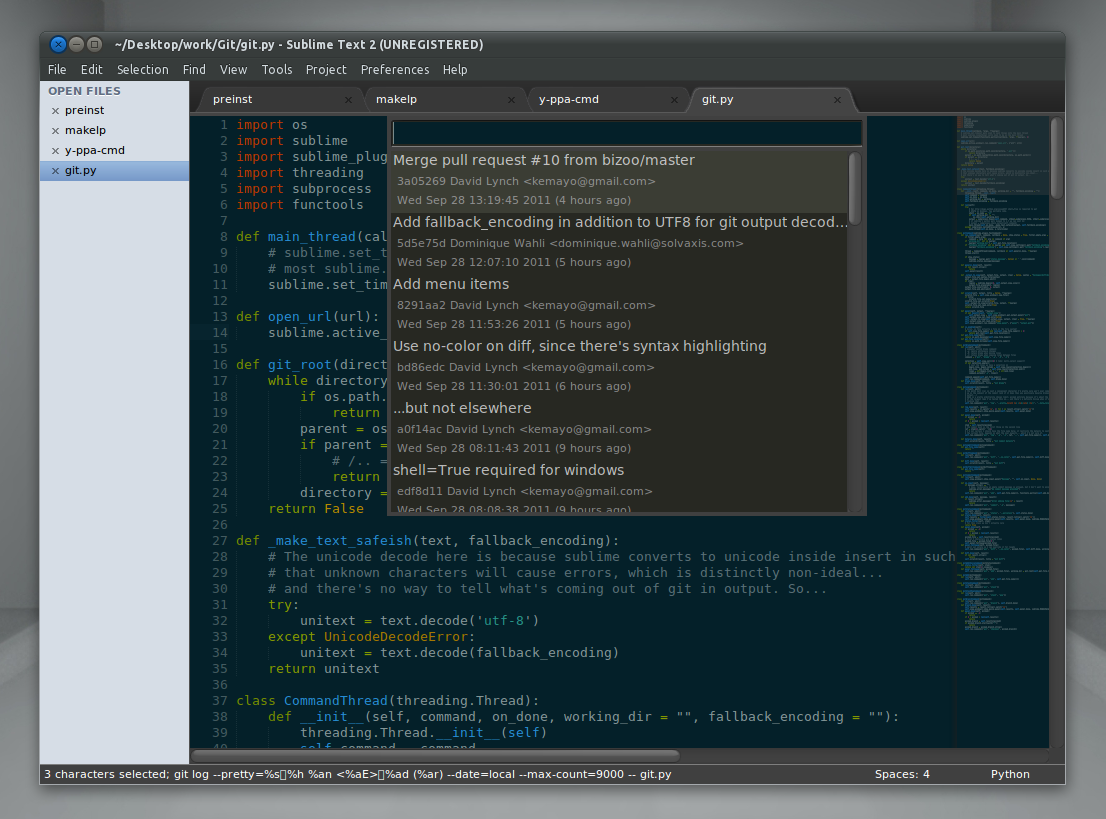Click the editor vertical scrollbar thumb

point(1056,159)
